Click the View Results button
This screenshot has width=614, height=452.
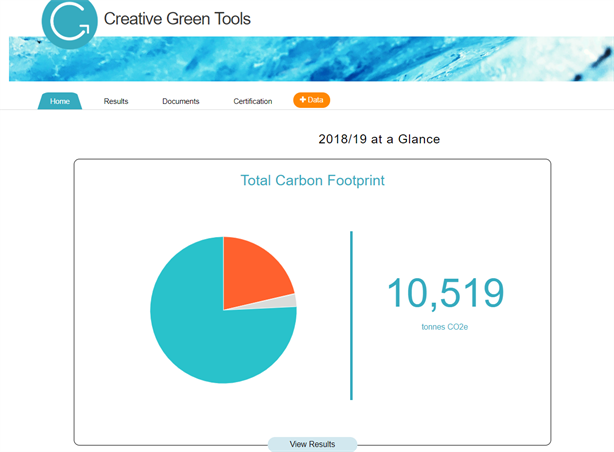tap(312, 444)
